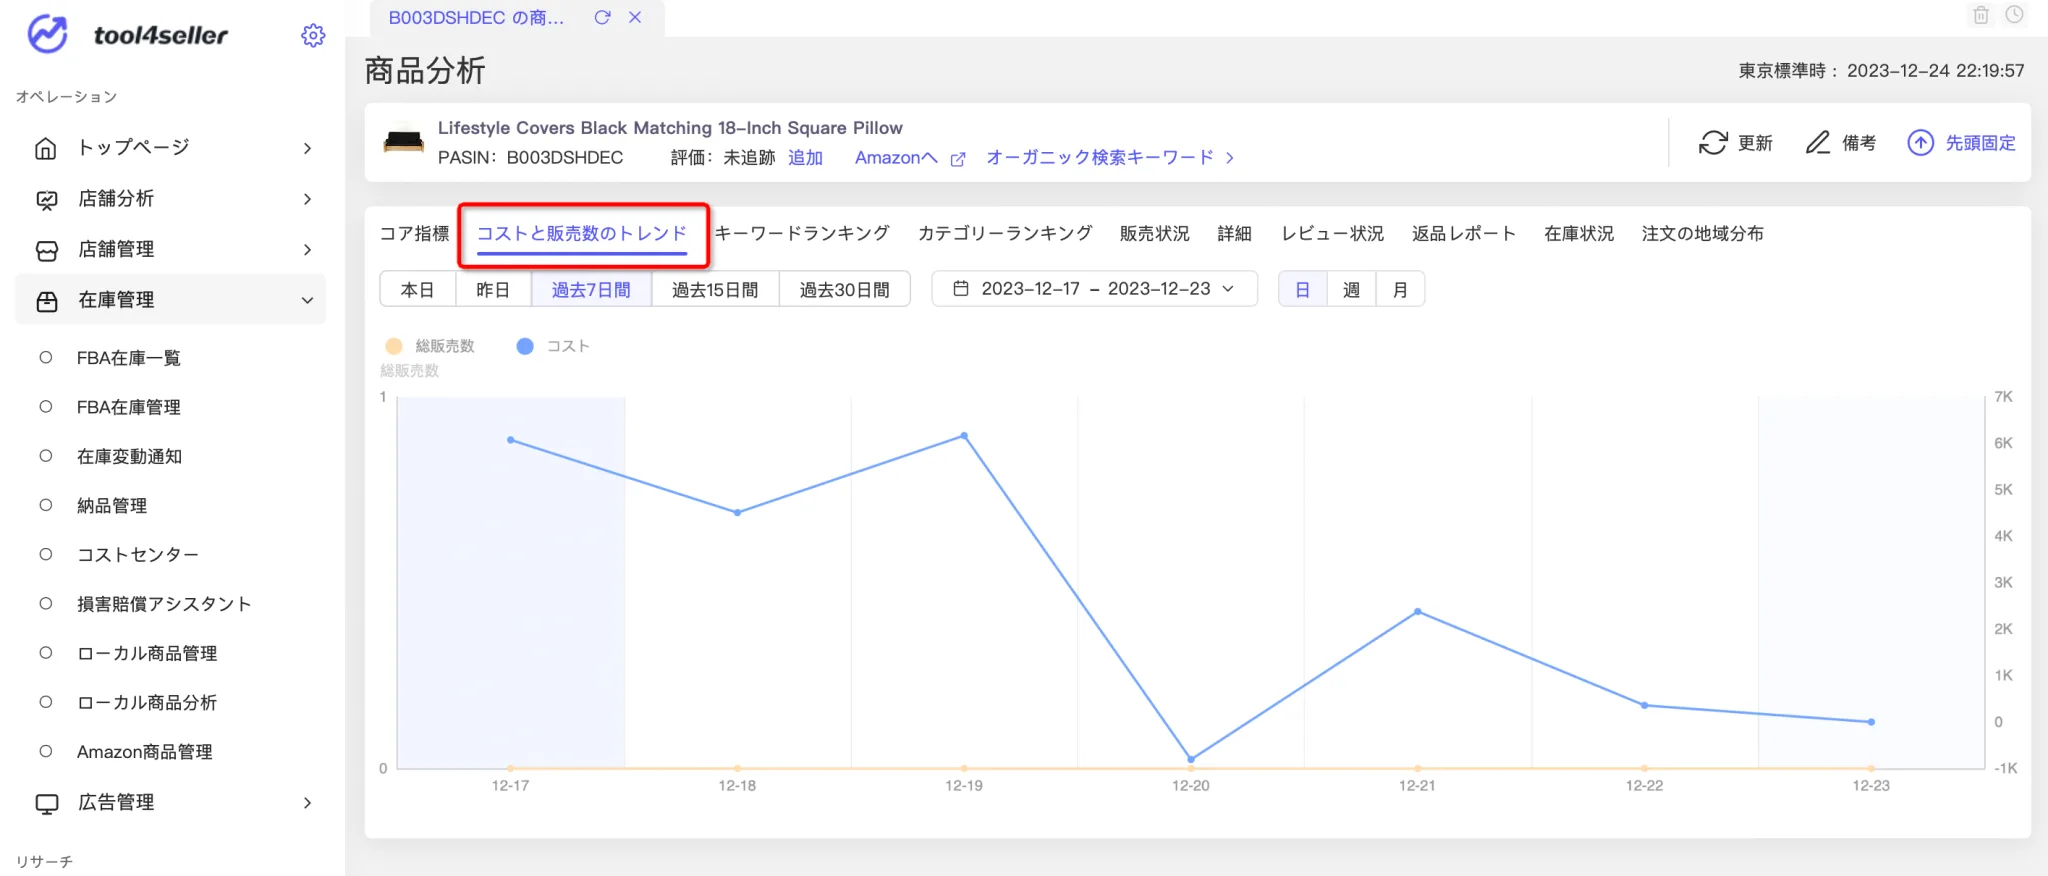Open the 注文の地域分布 tab
The image size is (2048, 876).
tap(1702, 233)
